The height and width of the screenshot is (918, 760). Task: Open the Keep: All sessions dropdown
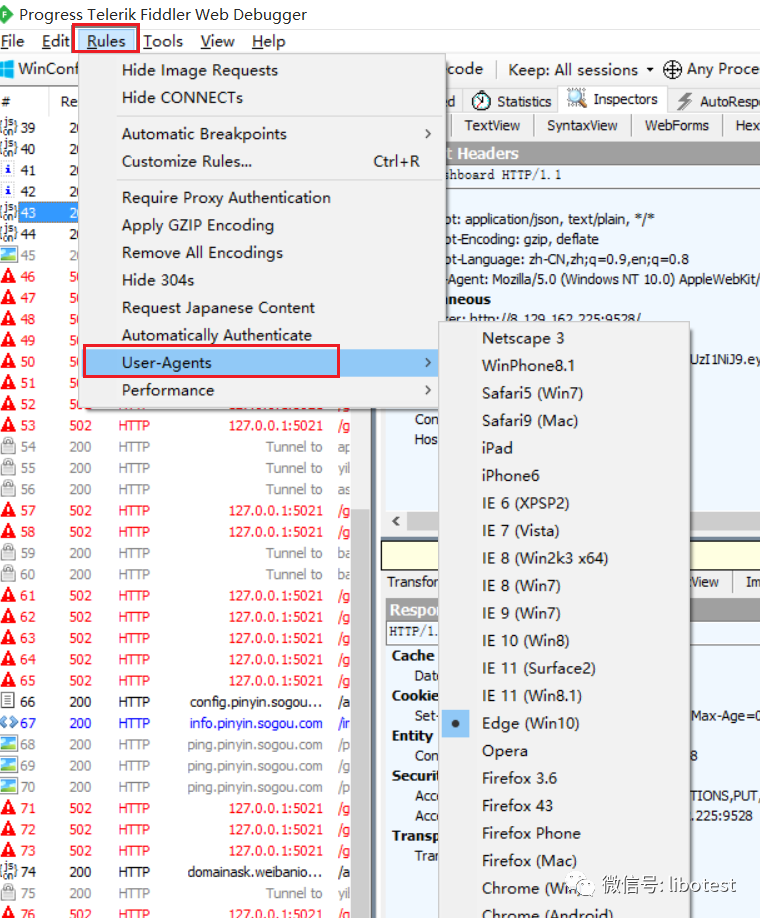pos(581,70)
